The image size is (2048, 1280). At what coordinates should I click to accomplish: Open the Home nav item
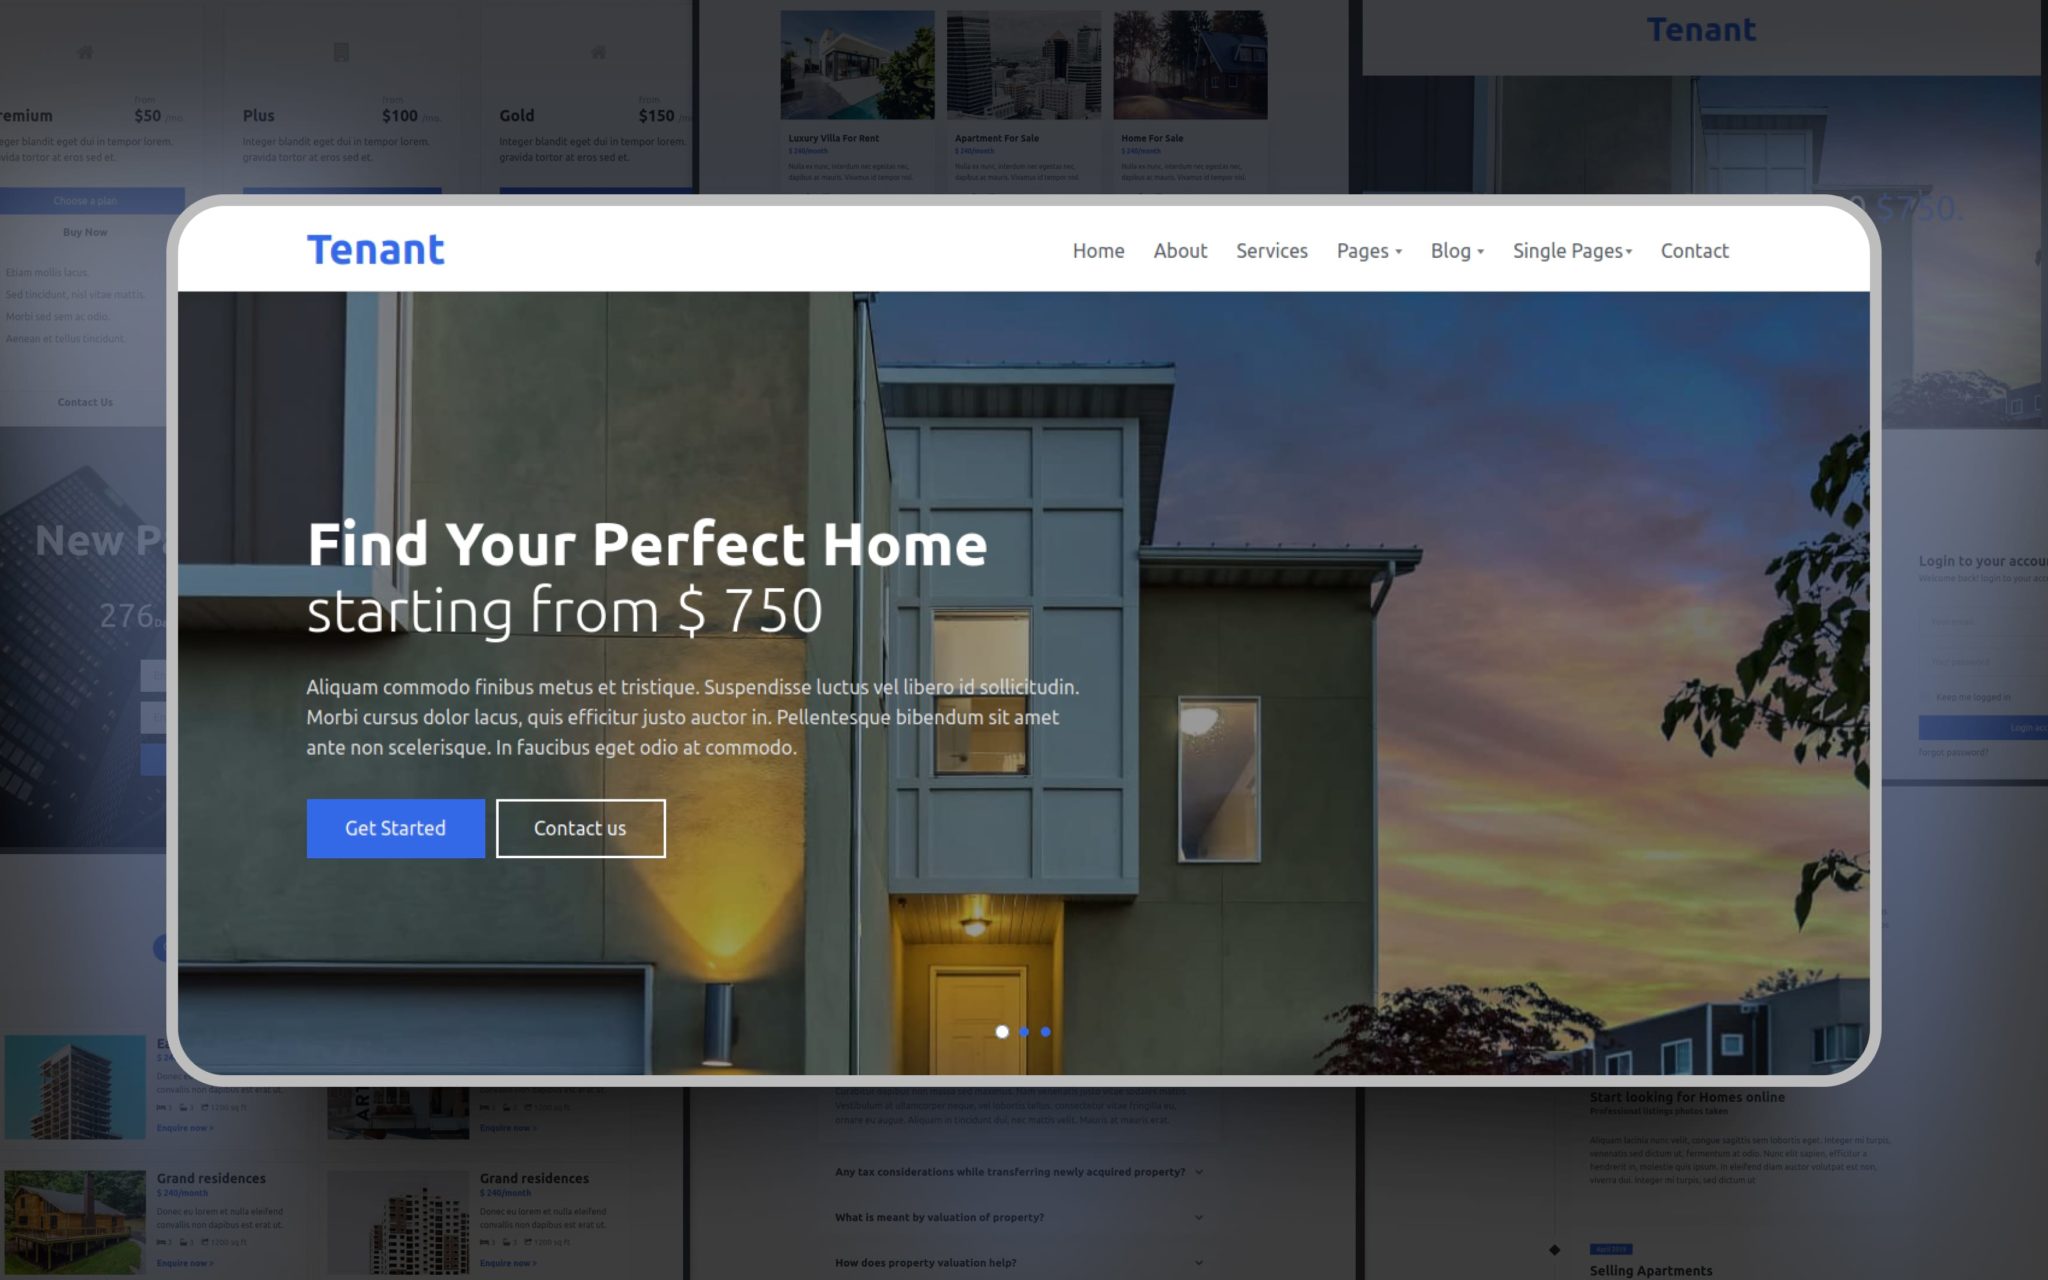coord(1098,251)
